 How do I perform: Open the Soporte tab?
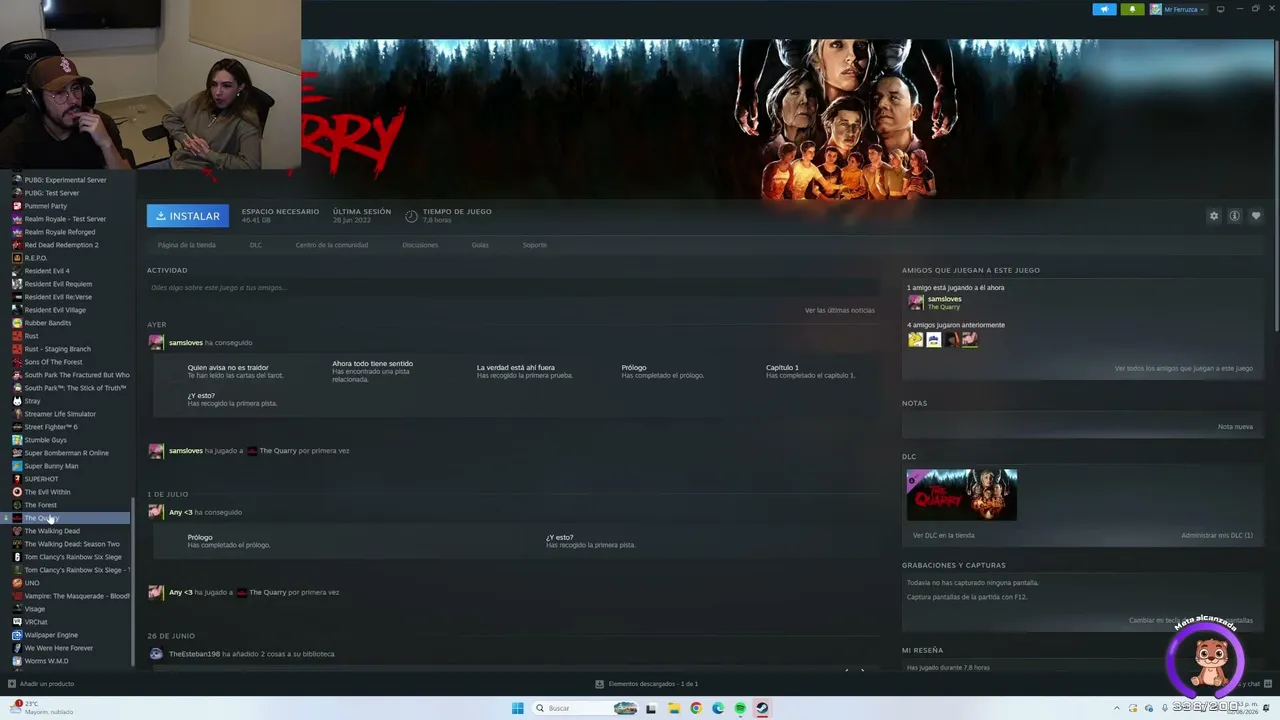tap(534, 245)
